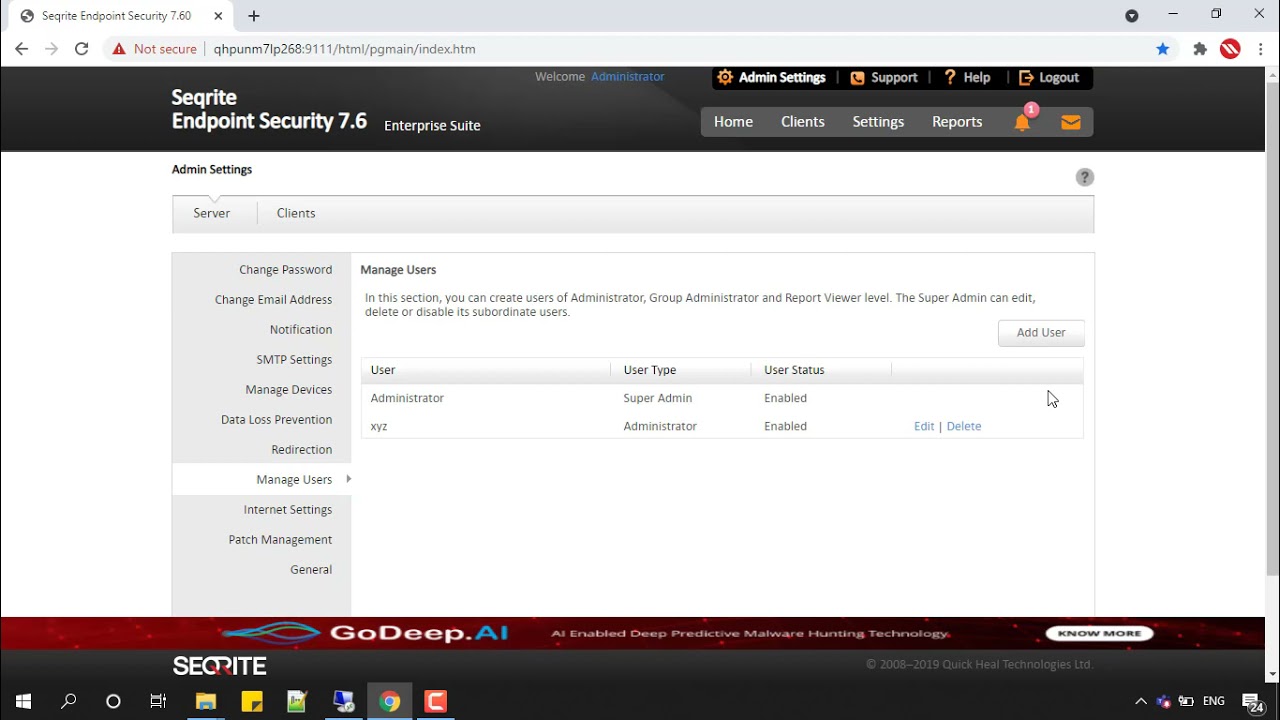Open the red C app on taskbar
Viewport: 1280px width, 720px height.
pyautogui.click(x=436, y=701)
